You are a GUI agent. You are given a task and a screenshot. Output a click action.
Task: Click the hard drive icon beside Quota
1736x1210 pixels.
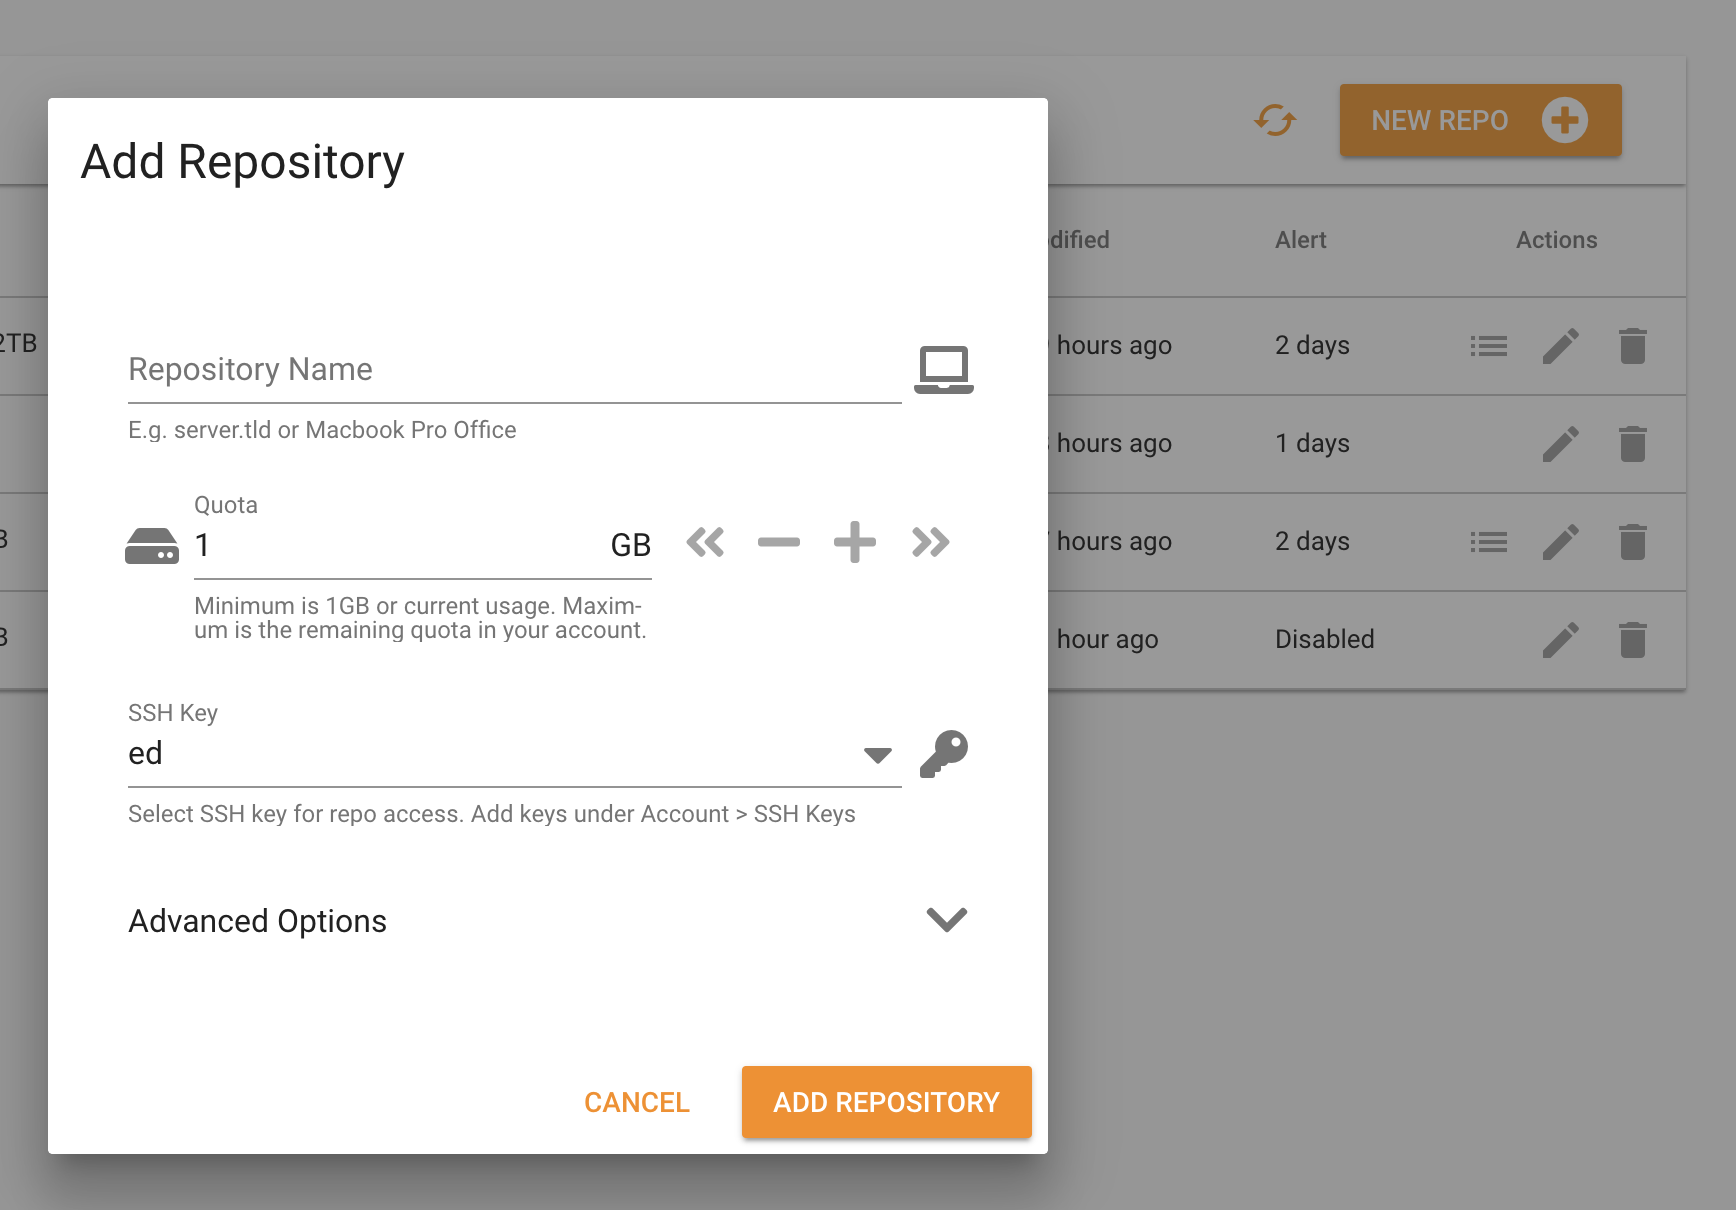coord(152,546)
